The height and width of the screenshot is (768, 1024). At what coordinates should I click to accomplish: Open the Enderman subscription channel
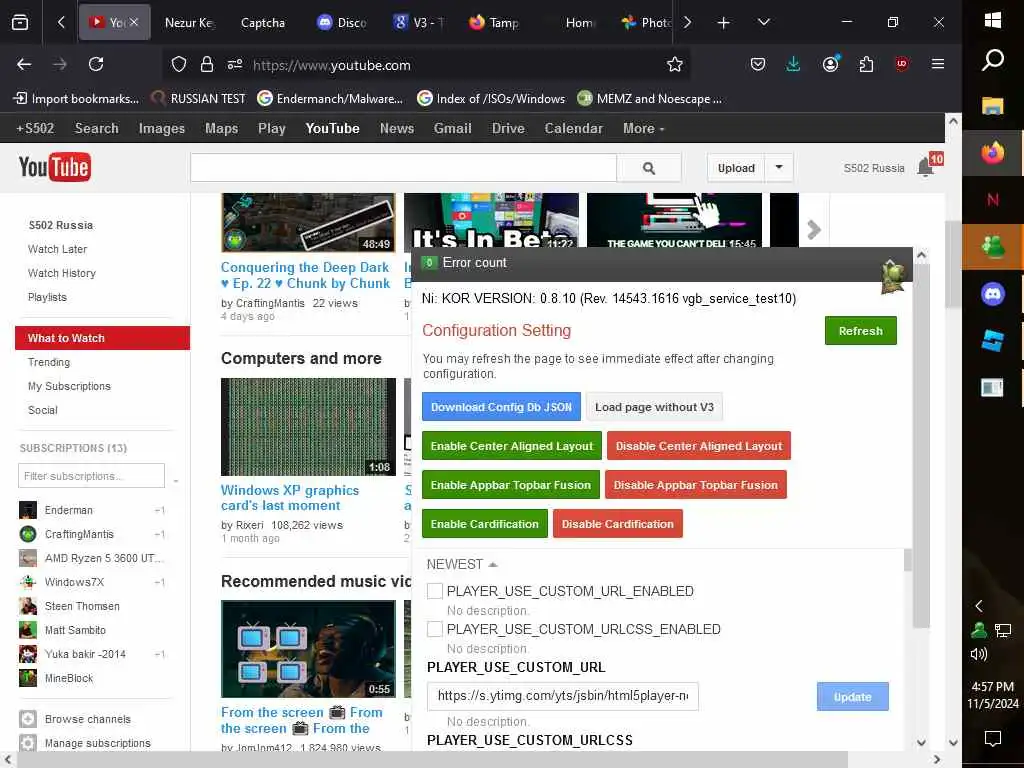point(69,510)
